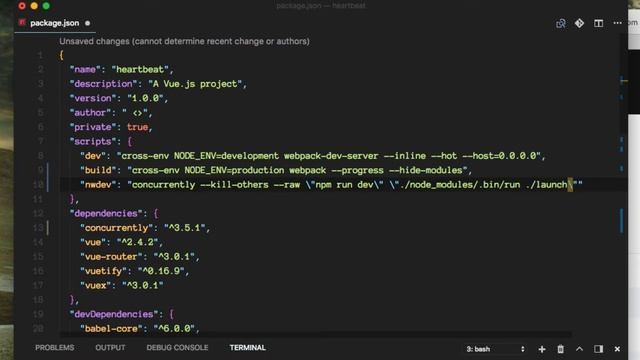Image resolution: width=640 pixels, height=360 pixels.
Task: Select the TERMINAL panel tab
Action: click(248, 348)
